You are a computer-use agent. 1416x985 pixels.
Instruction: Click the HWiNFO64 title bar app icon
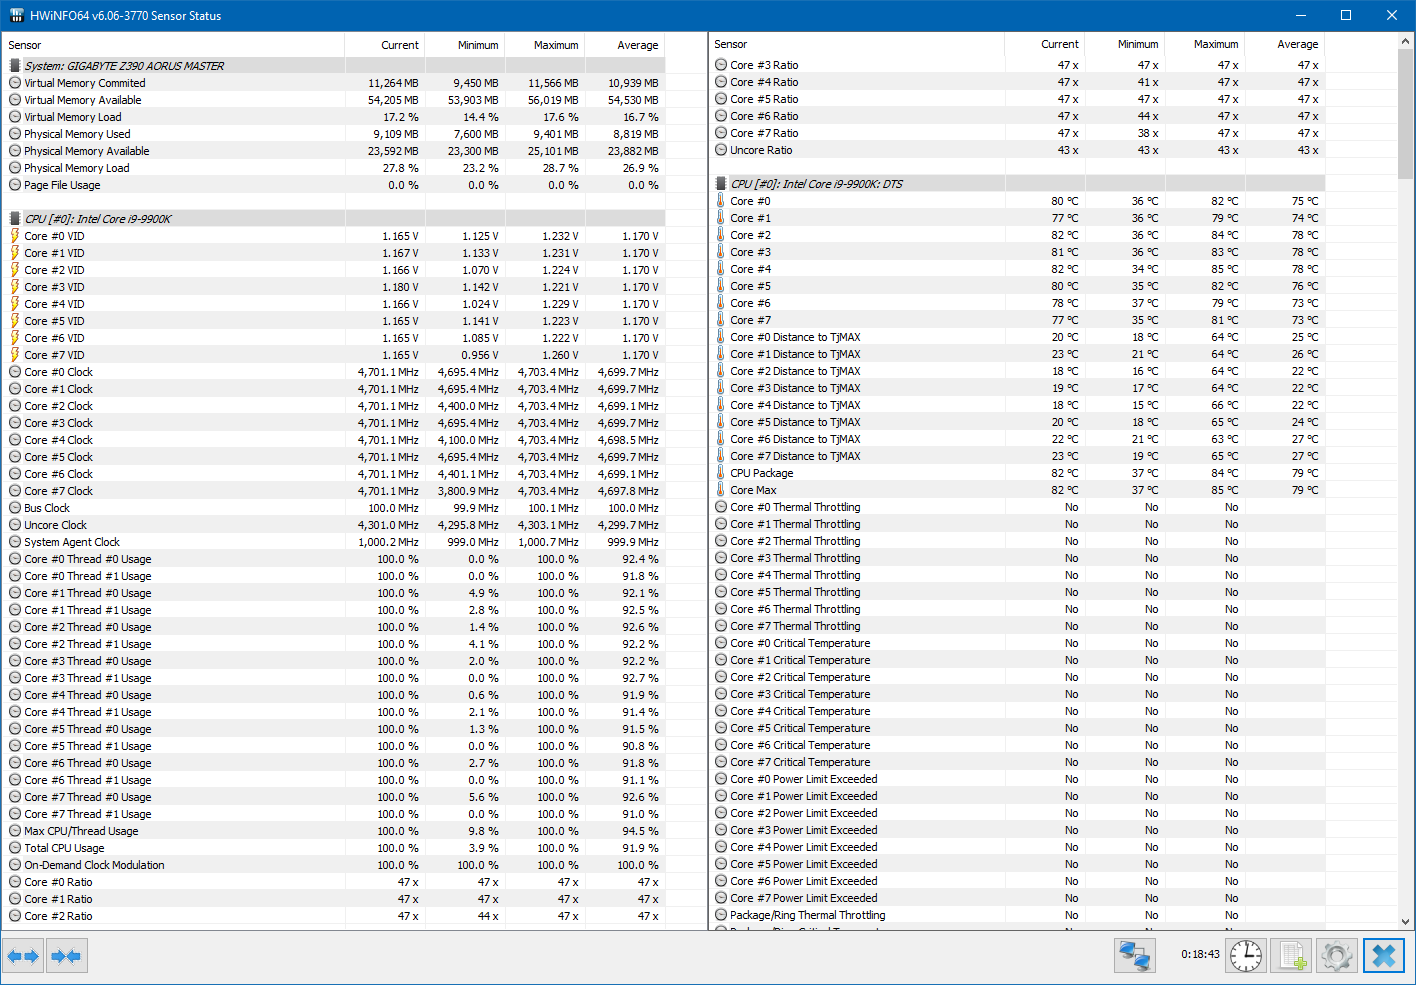16,15
